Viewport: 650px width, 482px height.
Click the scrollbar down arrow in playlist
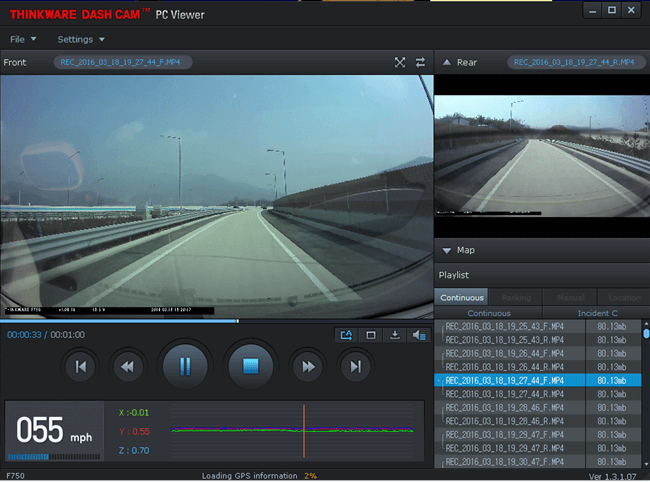(x=646, y=465)
